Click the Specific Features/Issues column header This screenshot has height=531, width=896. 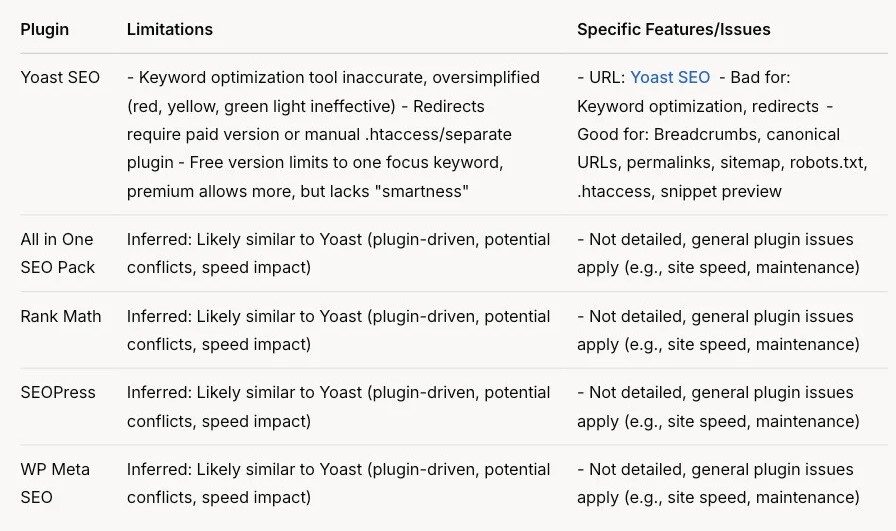(674, 29)
